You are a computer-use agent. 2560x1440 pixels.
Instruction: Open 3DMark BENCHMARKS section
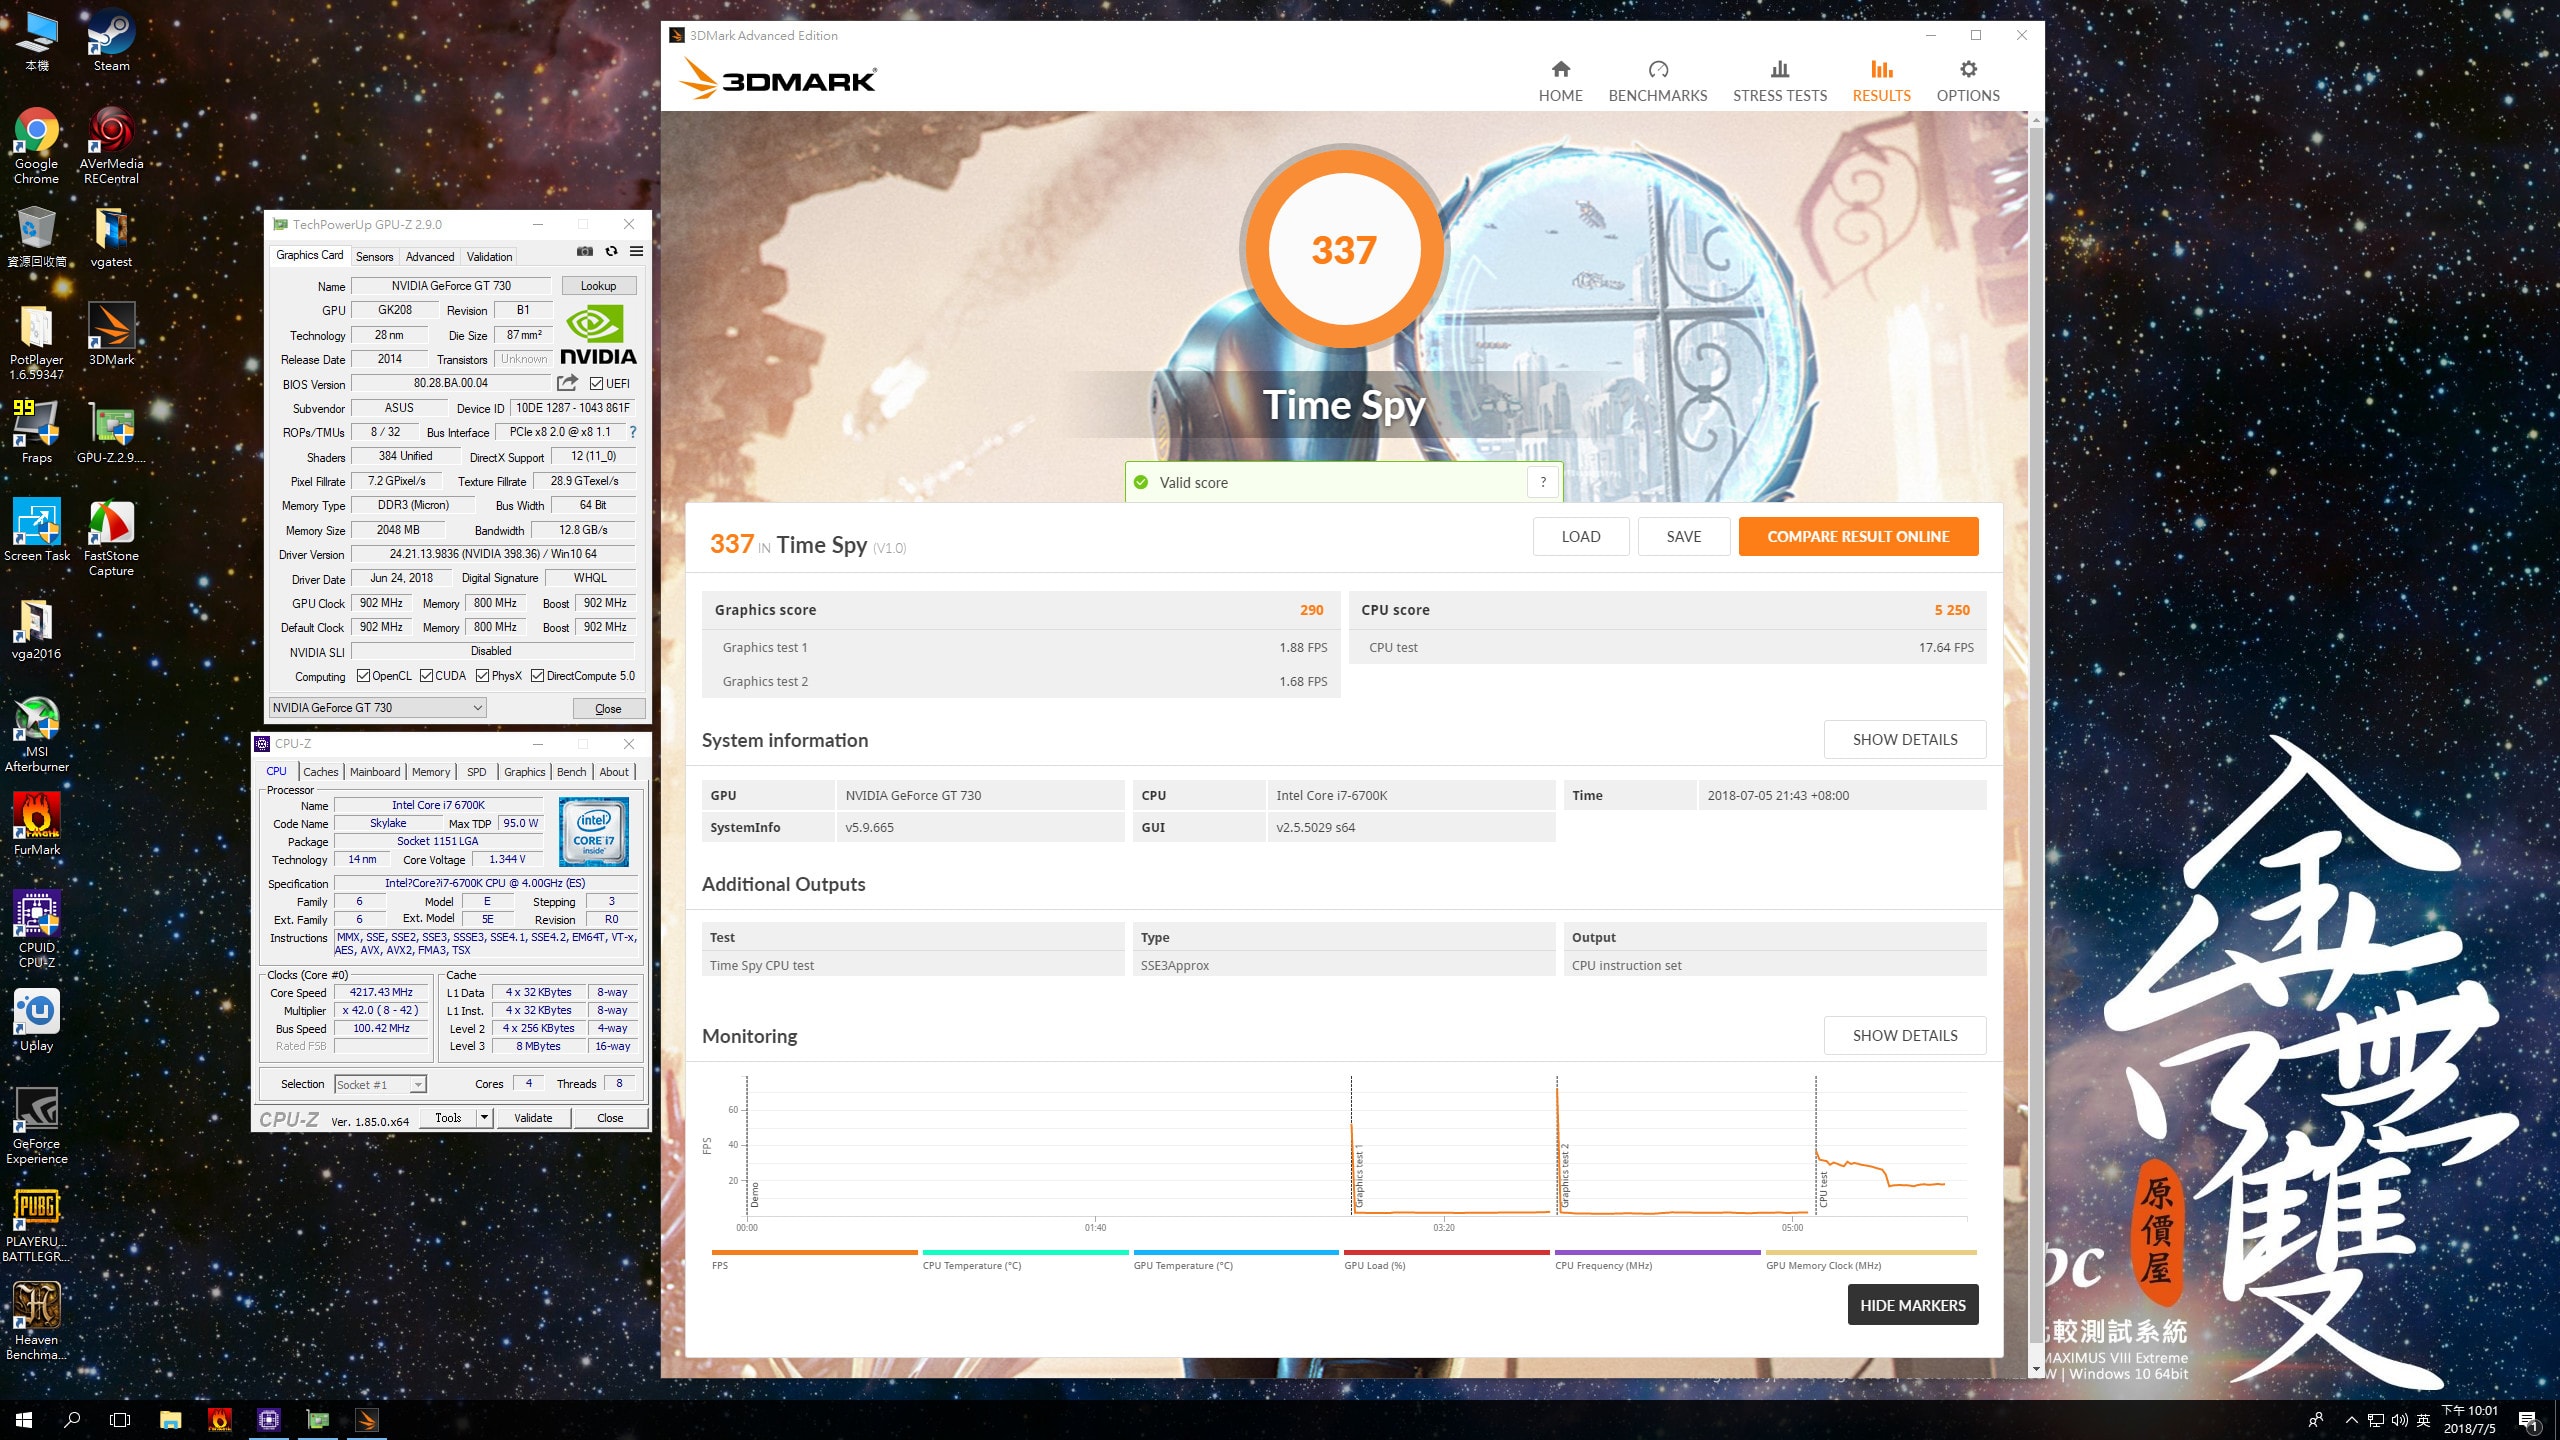click(x=1658, y=81)
